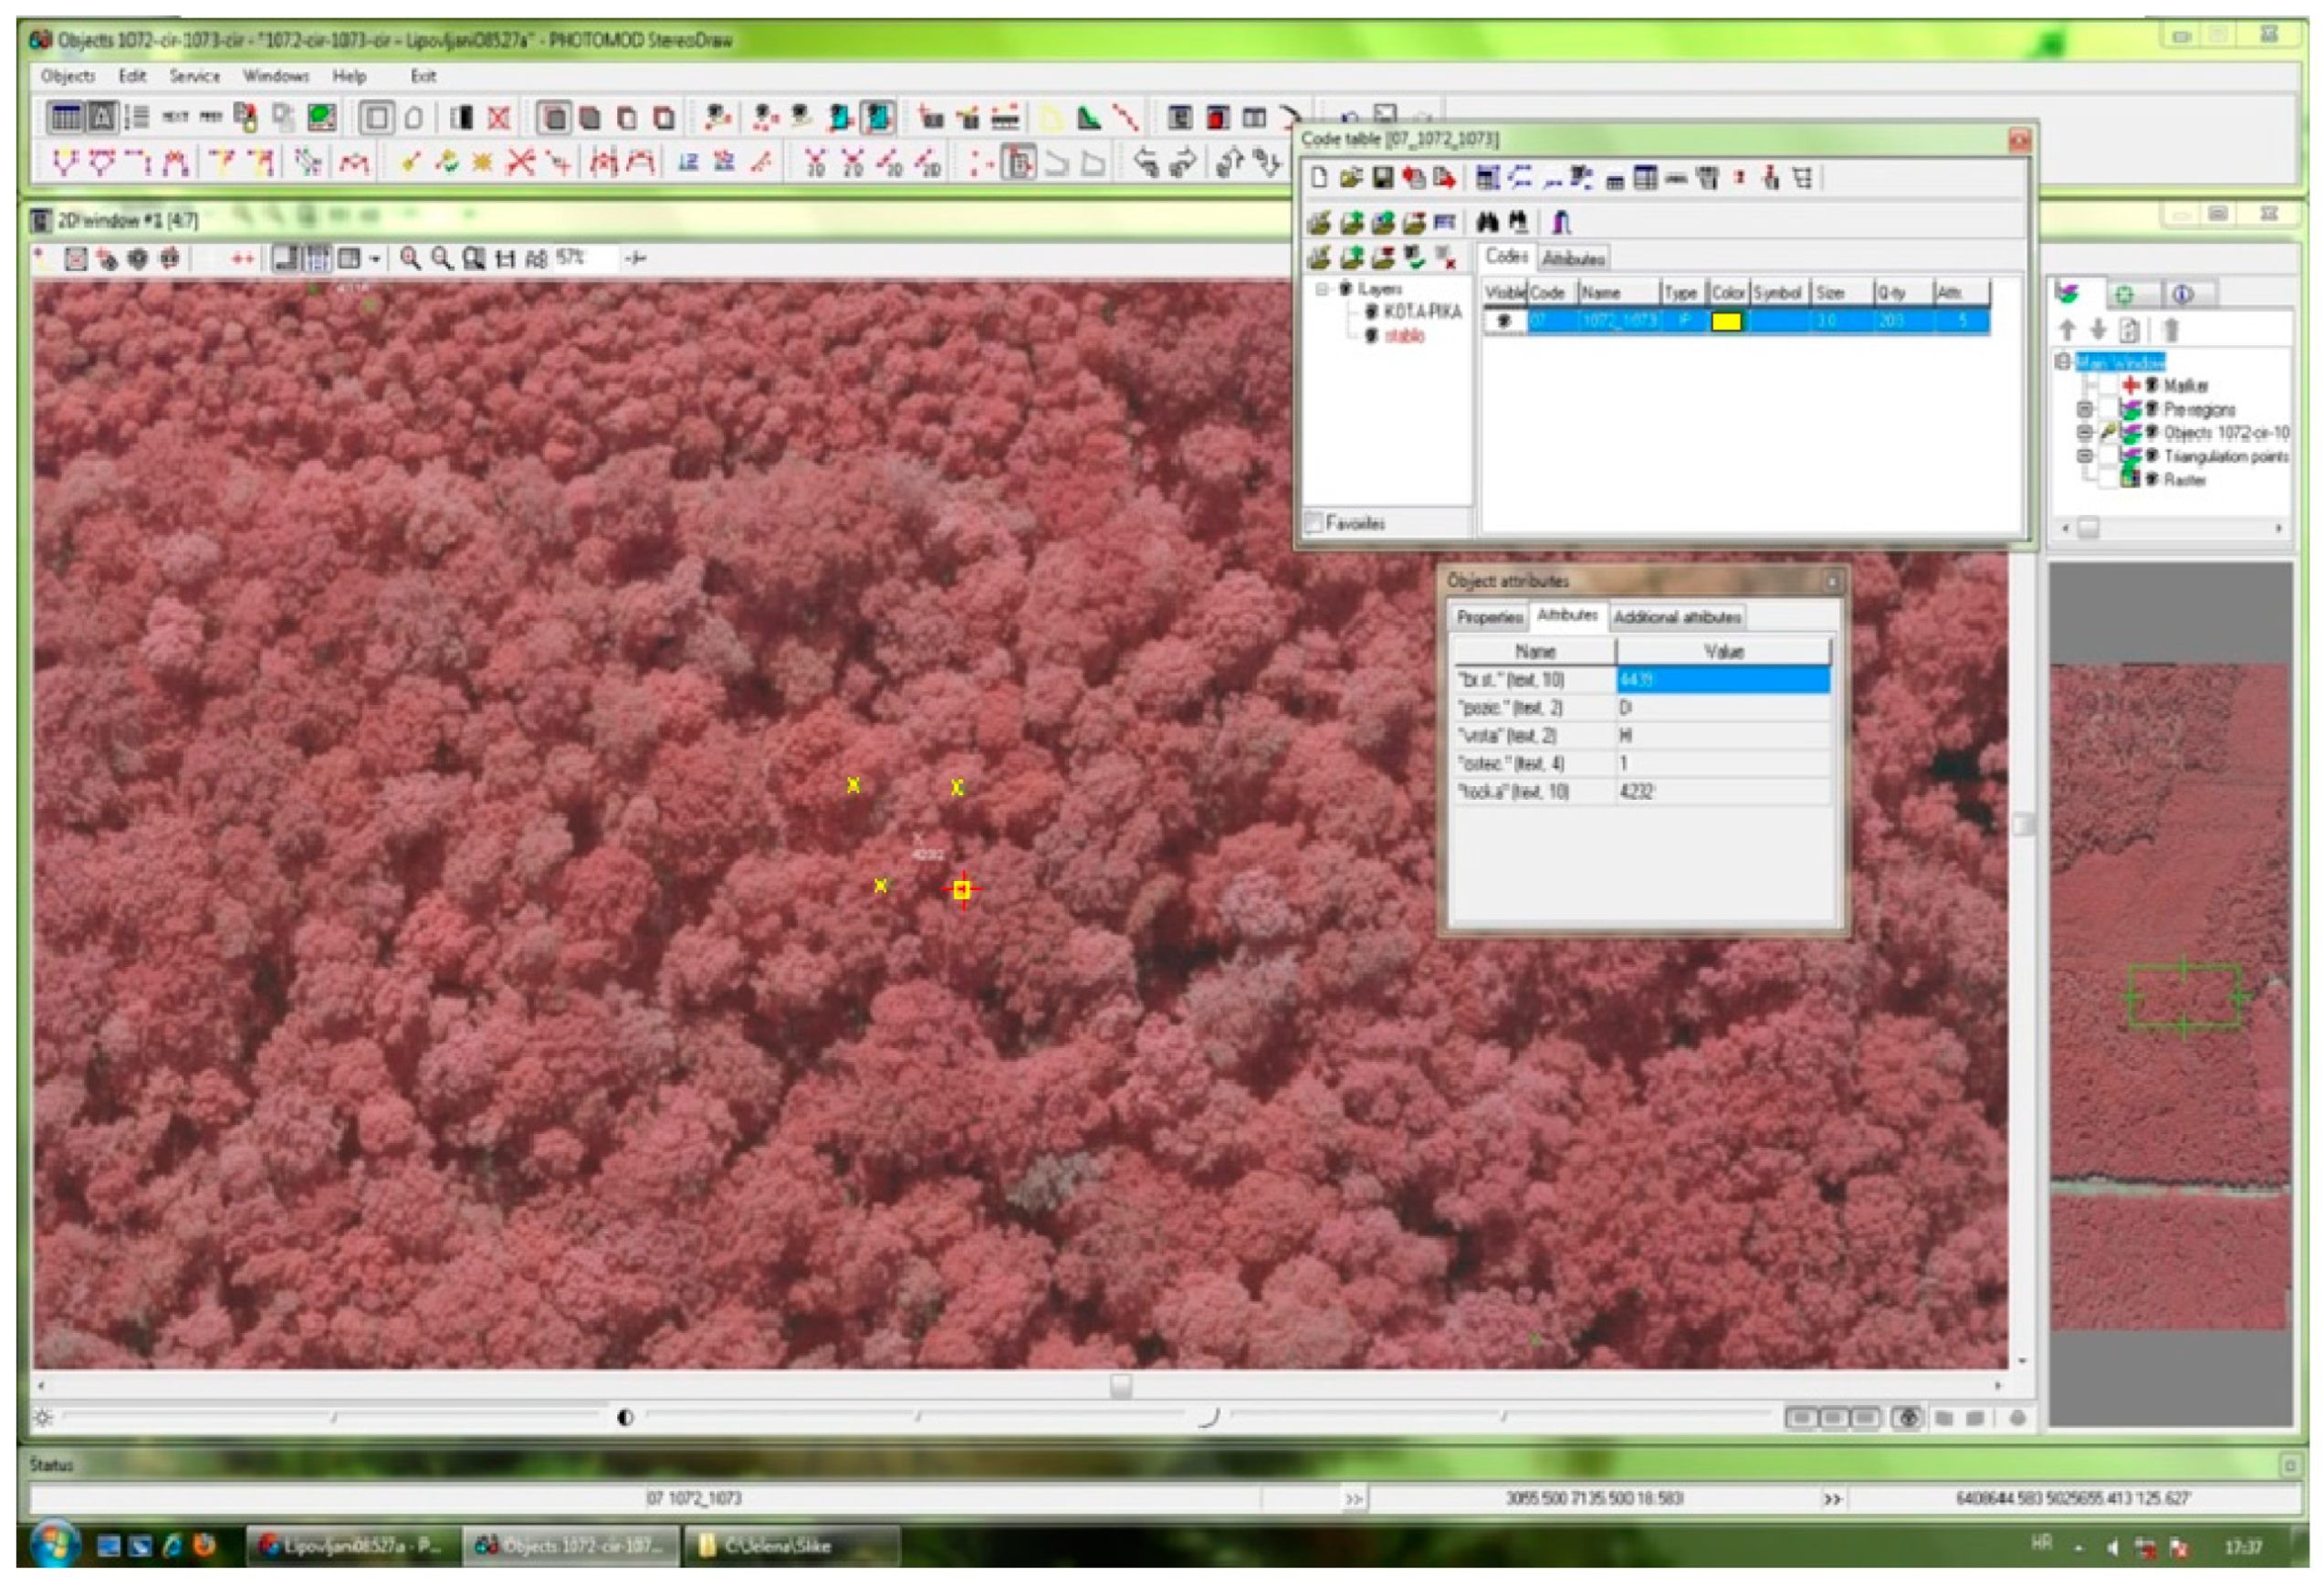
Task: Click the new document icon in Code table
Action: tap(1319, 178)
